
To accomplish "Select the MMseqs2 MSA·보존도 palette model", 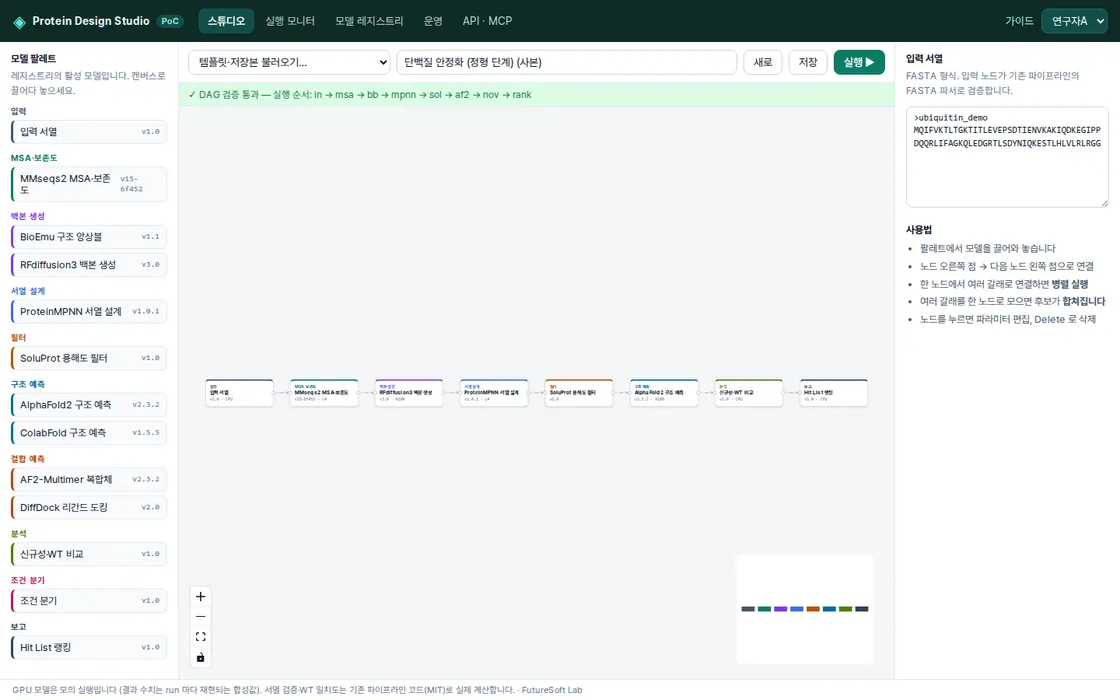I will (x=89, y=184).
